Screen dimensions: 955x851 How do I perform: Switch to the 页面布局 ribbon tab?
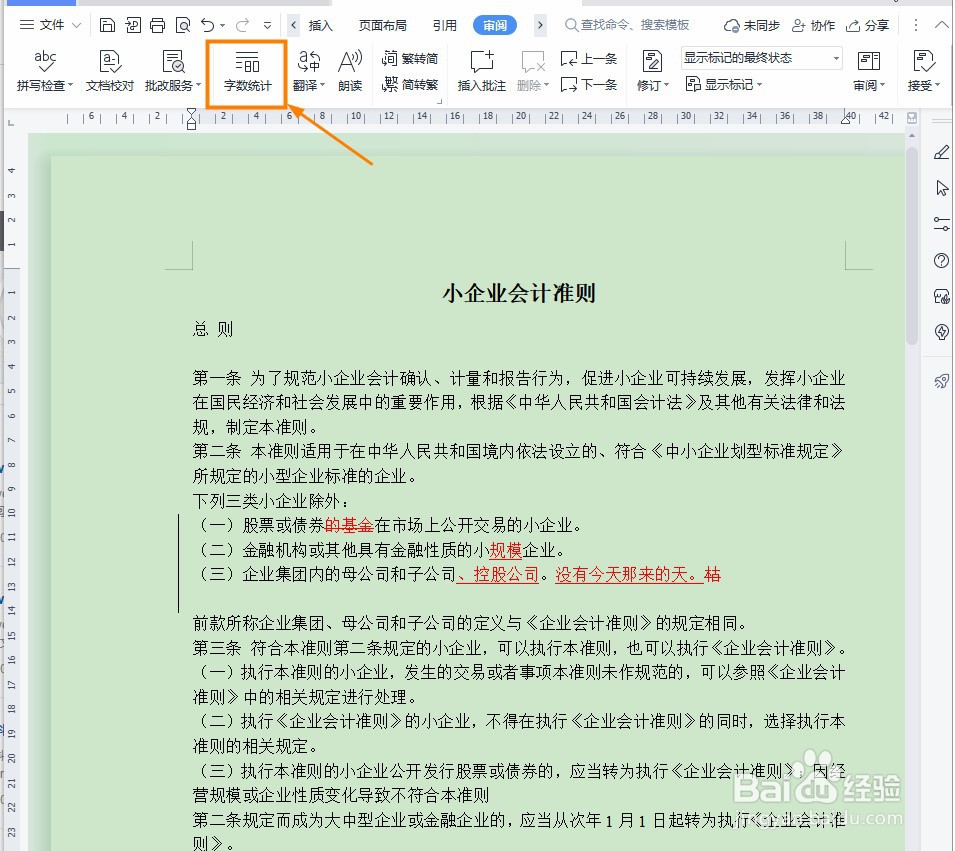382,26
